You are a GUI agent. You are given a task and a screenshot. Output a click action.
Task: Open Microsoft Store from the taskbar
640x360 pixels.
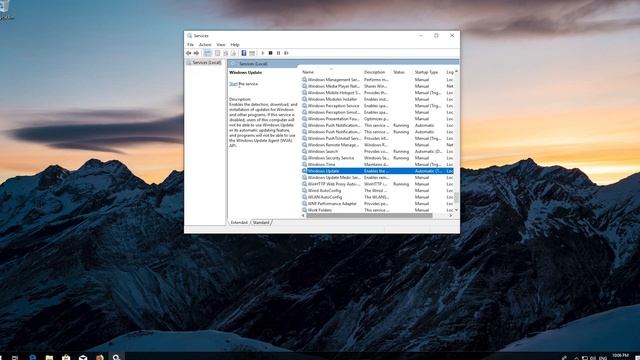click(66, 357)
